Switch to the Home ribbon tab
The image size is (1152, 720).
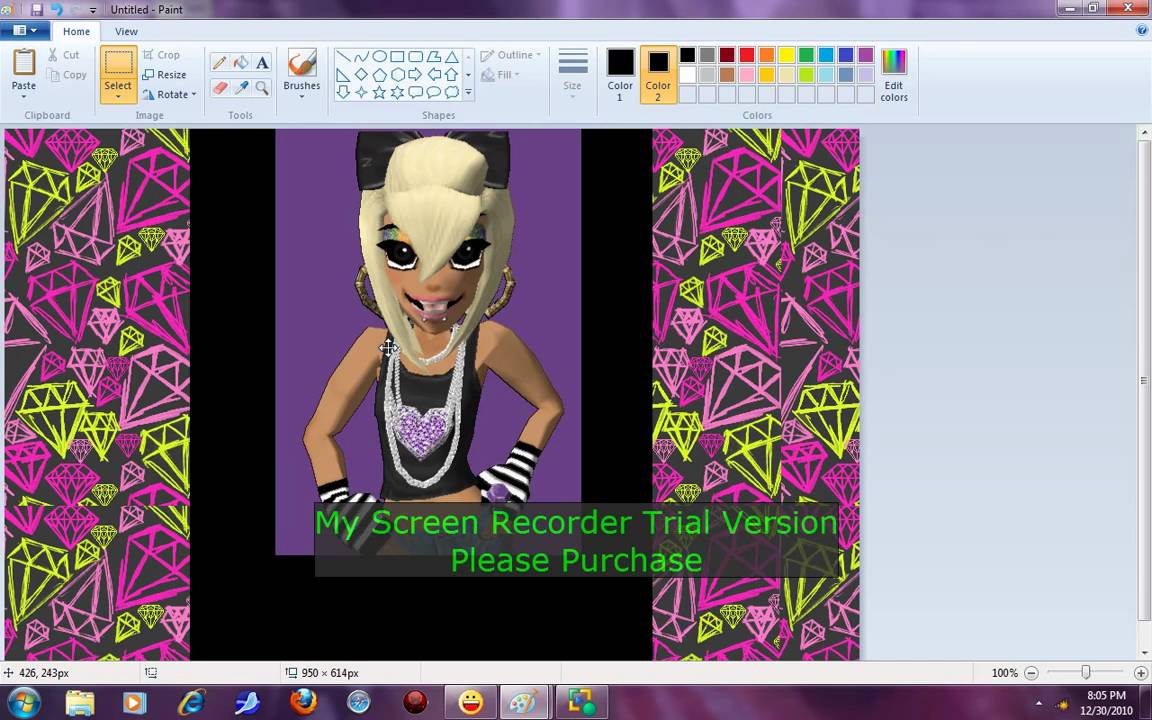[x=76, y=32]
